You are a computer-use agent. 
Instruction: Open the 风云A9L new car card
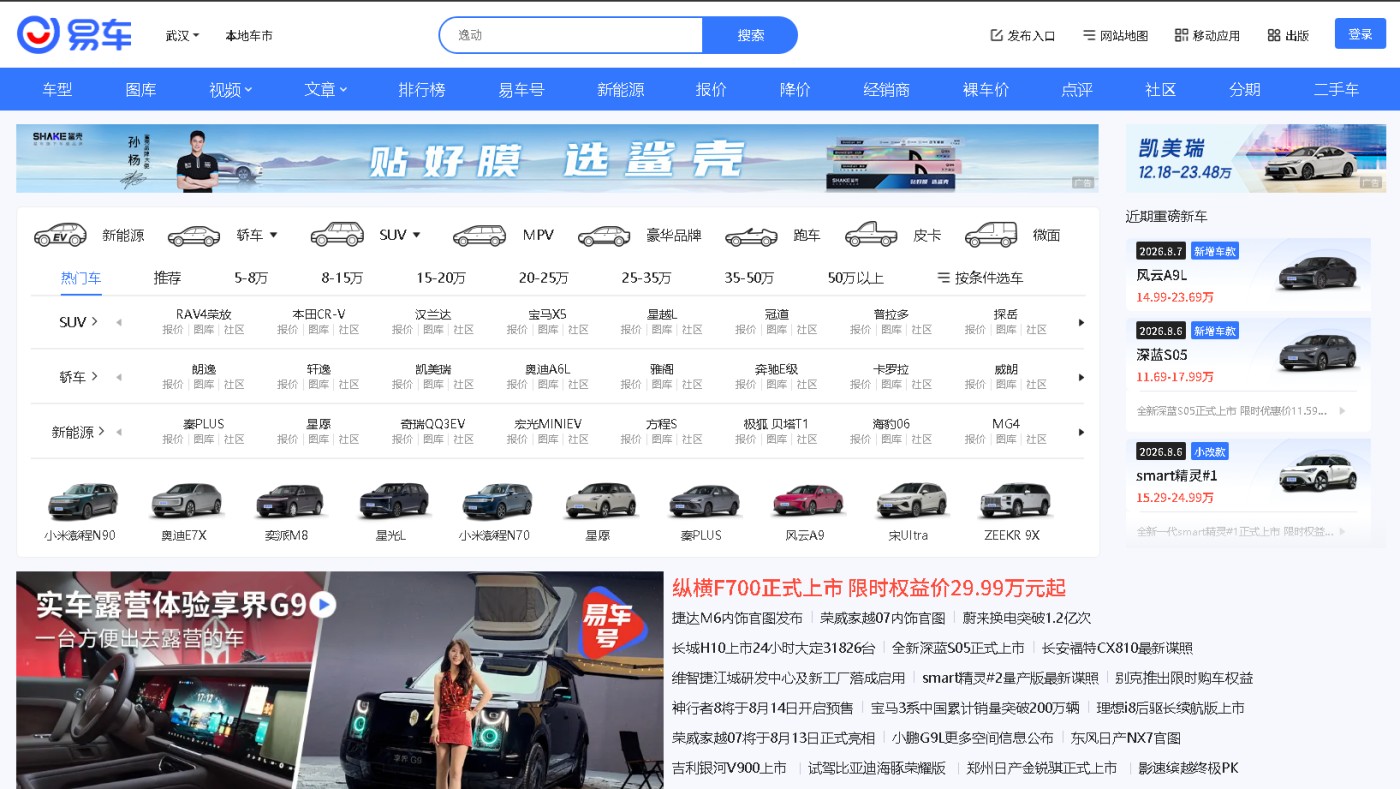coord(1248,273)
